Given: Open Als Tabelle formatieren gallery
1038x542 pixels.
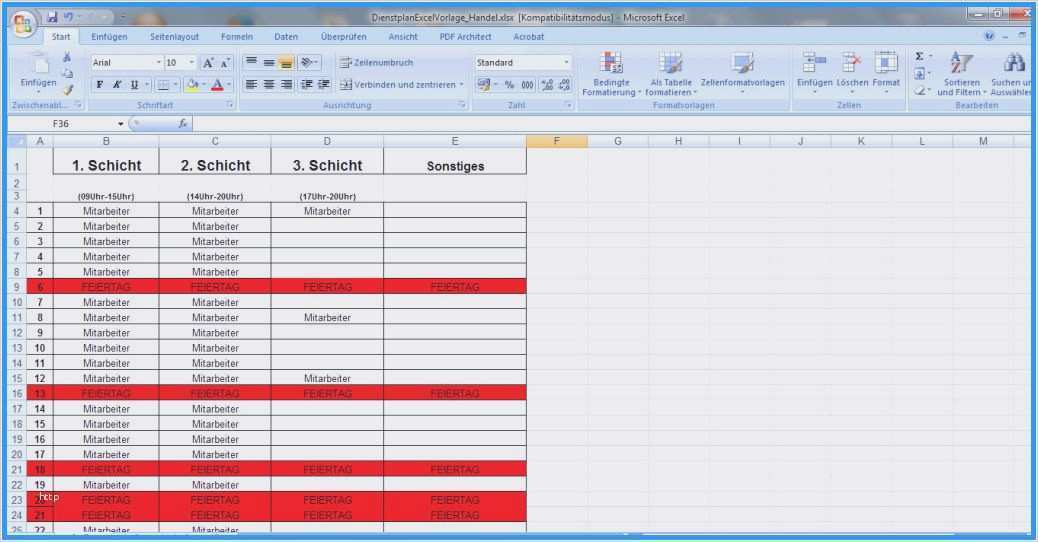Looking at the screenshot, I should (x=671, y=74).
